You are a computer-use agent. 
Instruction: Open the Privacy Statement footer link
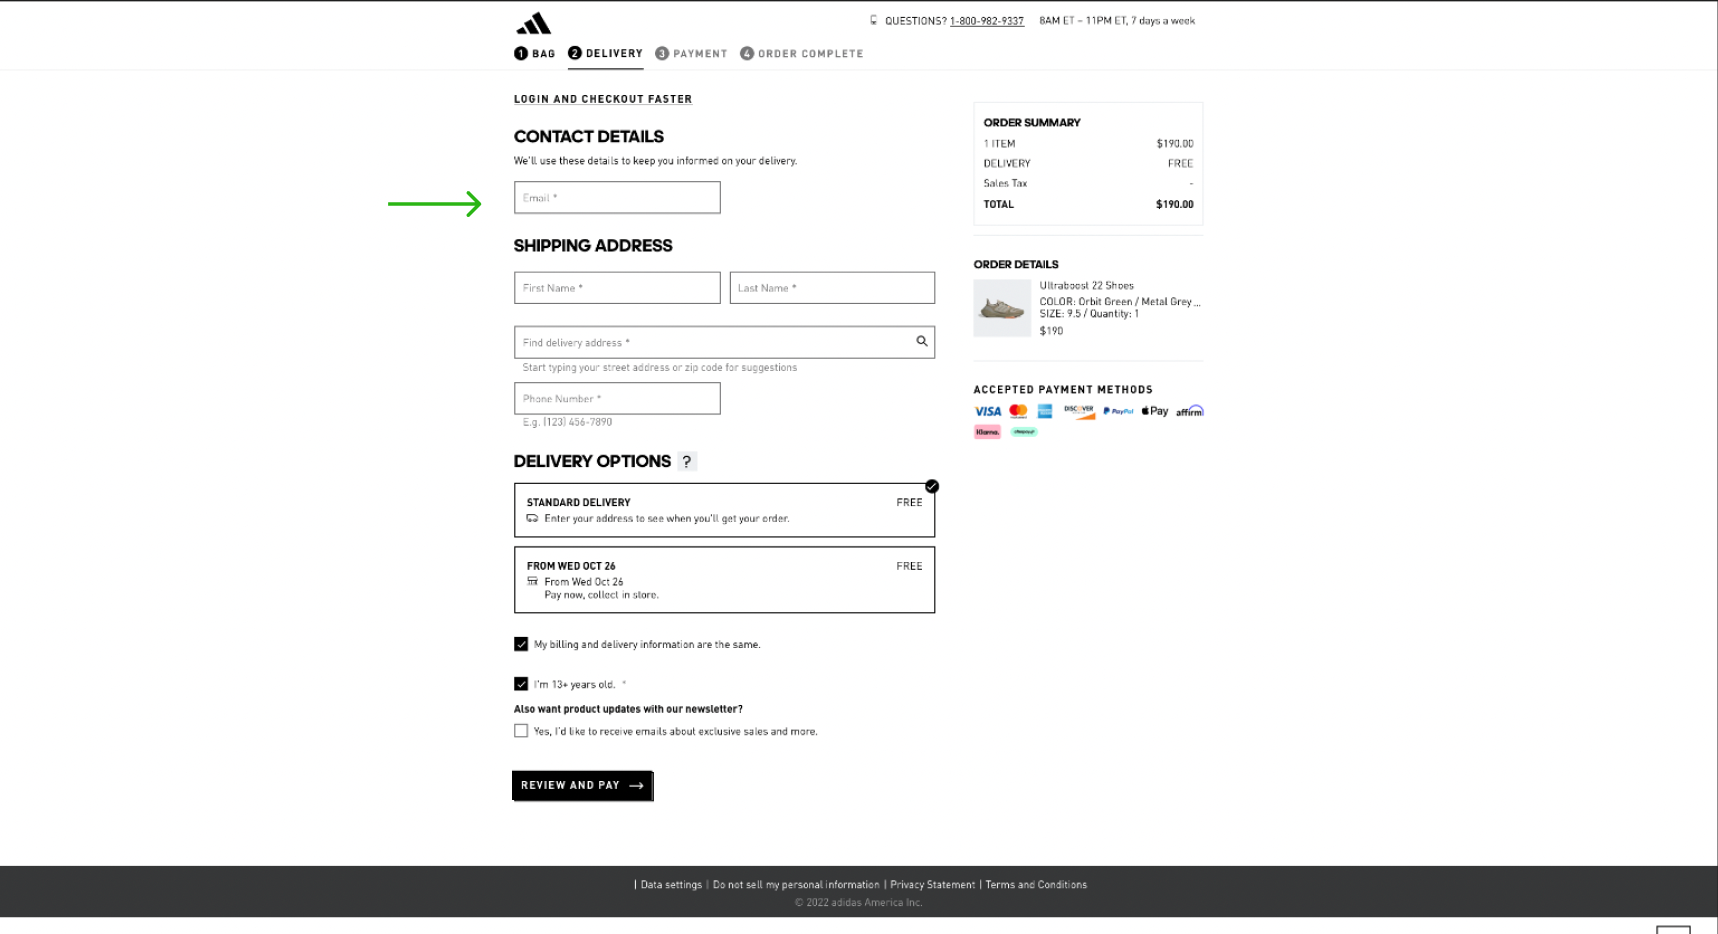[x=932, y=885]
